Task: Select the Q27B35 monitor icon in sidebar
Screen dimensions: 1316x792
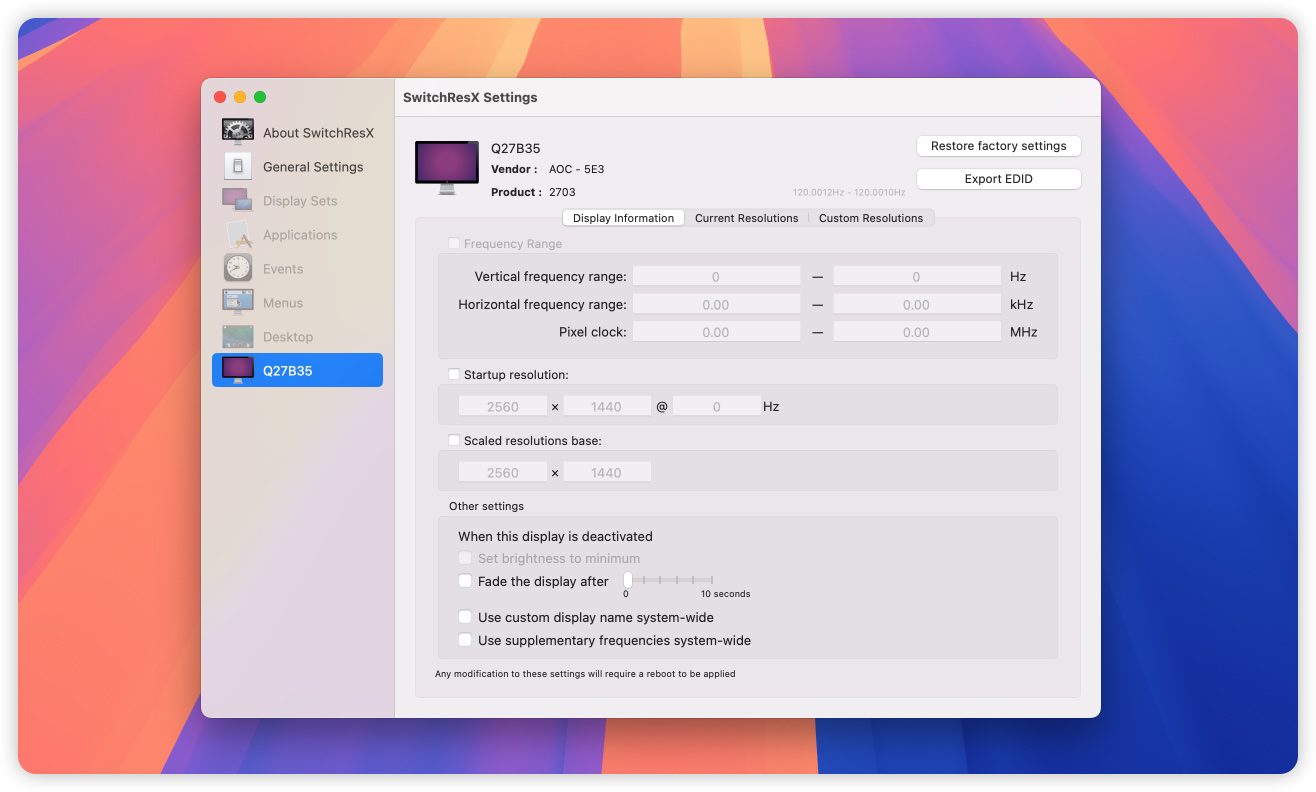Action: tap(238, 370)
